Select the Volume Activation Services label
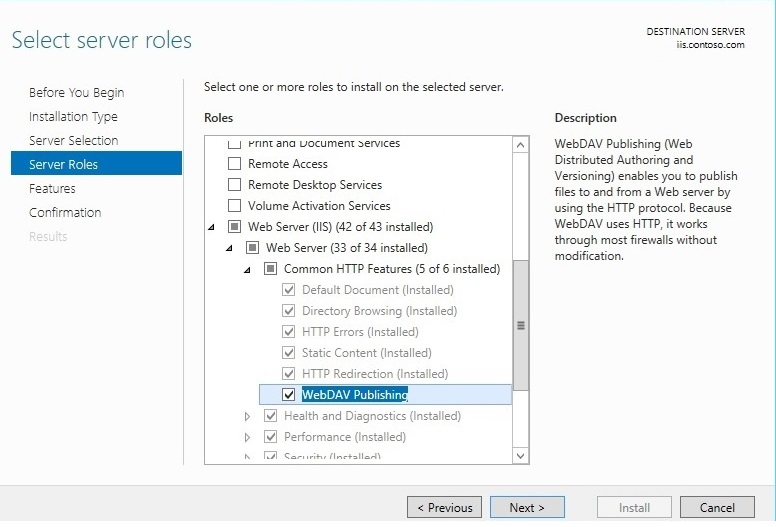This screenshot has height=527, width=776. (319, 205)
